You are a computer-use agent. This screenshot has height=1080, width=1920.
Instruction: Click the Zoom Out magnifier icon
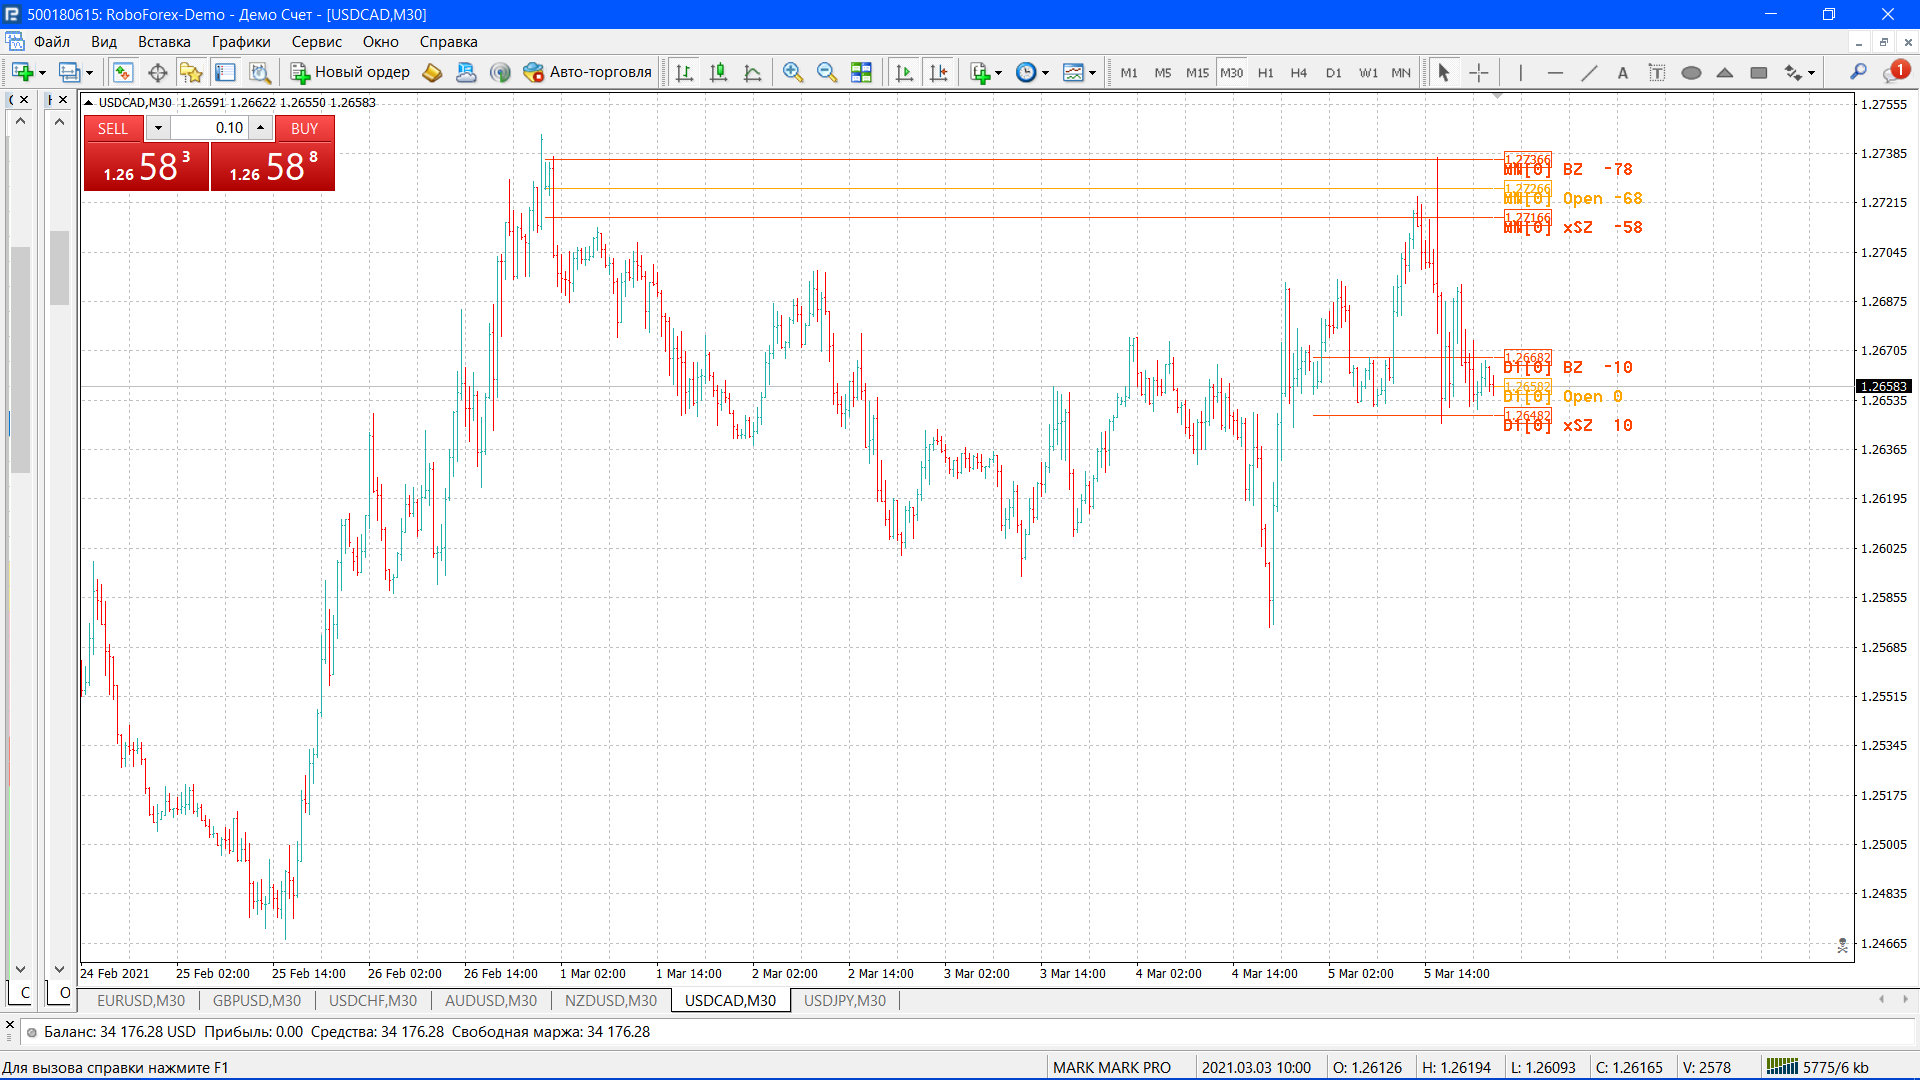tap(826, 72)
